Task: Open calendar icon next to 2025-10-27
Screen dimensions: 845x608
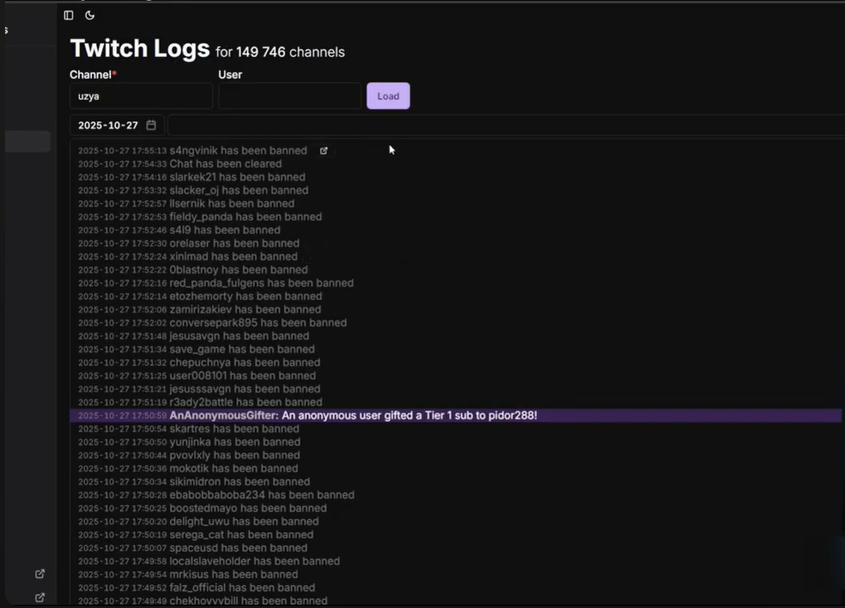Action: [x=151, y=125]
